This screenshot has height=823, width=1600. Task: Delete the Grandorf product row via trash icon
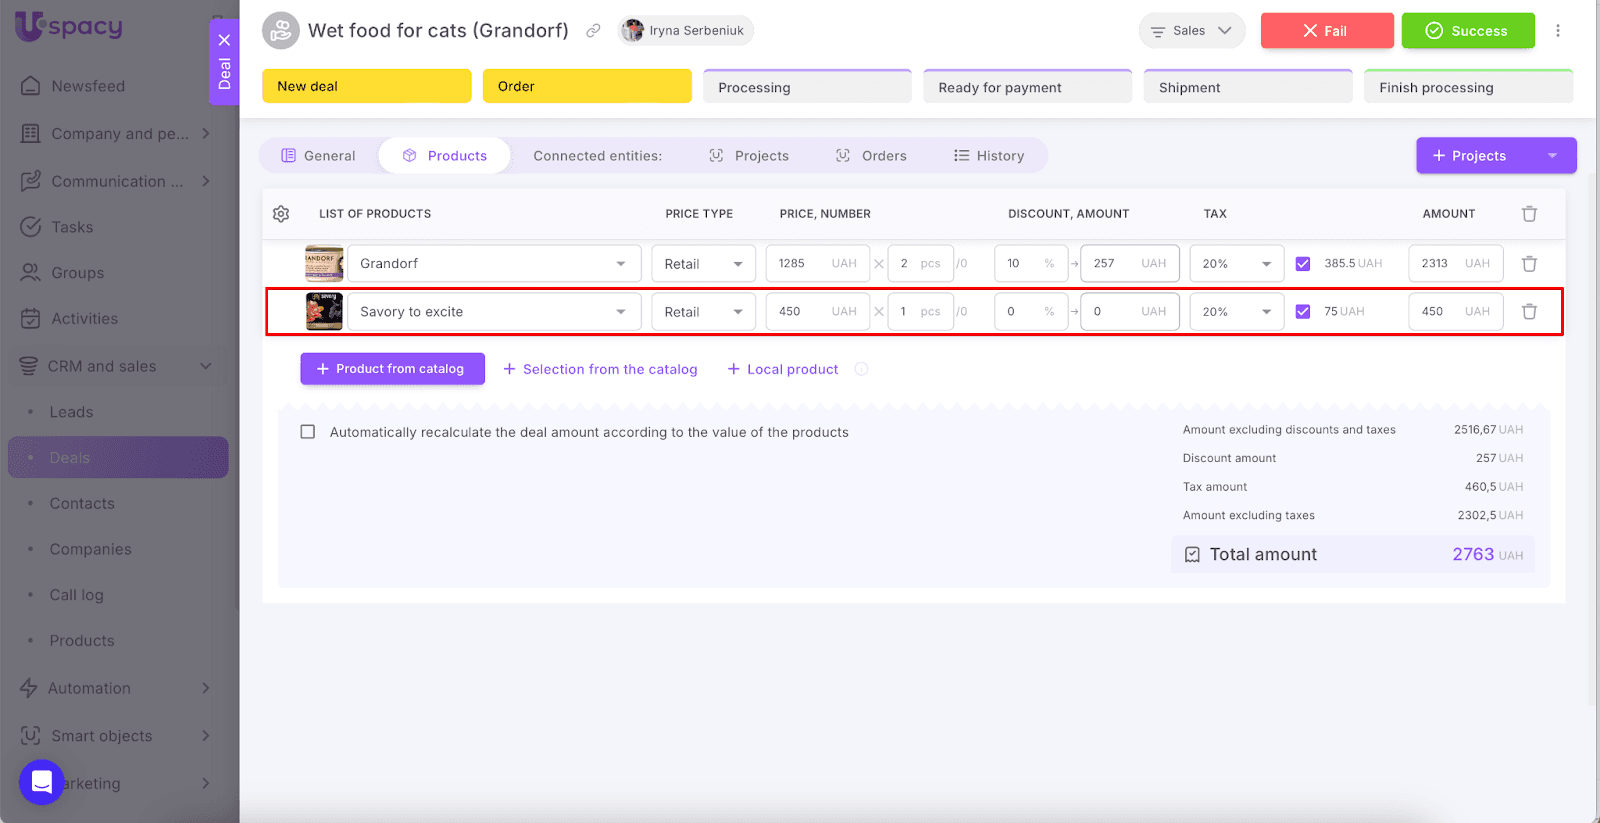1529,264
